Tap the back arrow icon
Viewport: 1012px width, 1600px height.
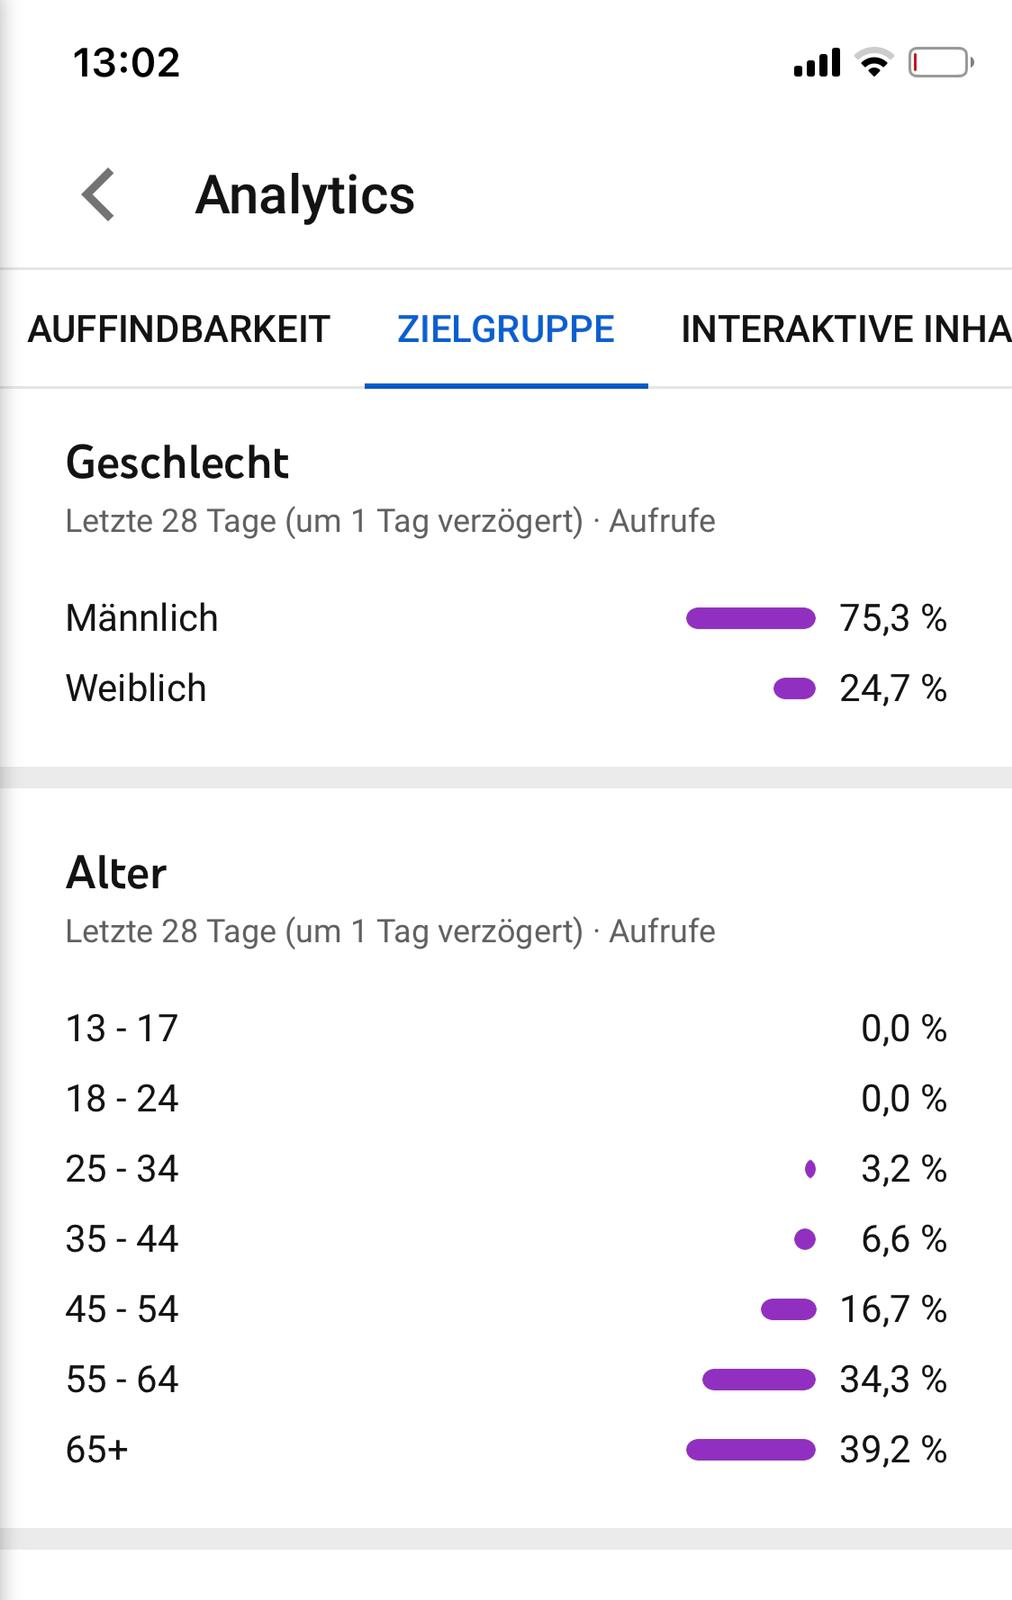click(x=99, y=194)
